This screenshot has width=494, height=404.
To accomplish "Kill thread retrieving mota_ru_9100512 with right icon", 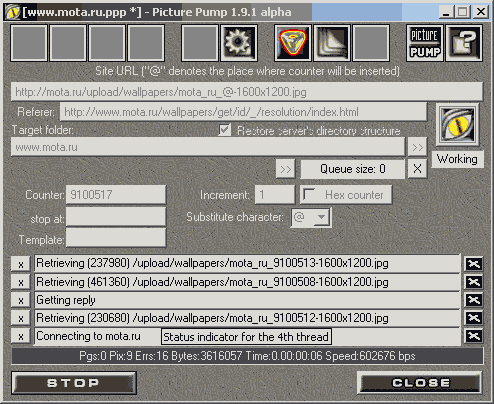I will (x=474, y=318).
